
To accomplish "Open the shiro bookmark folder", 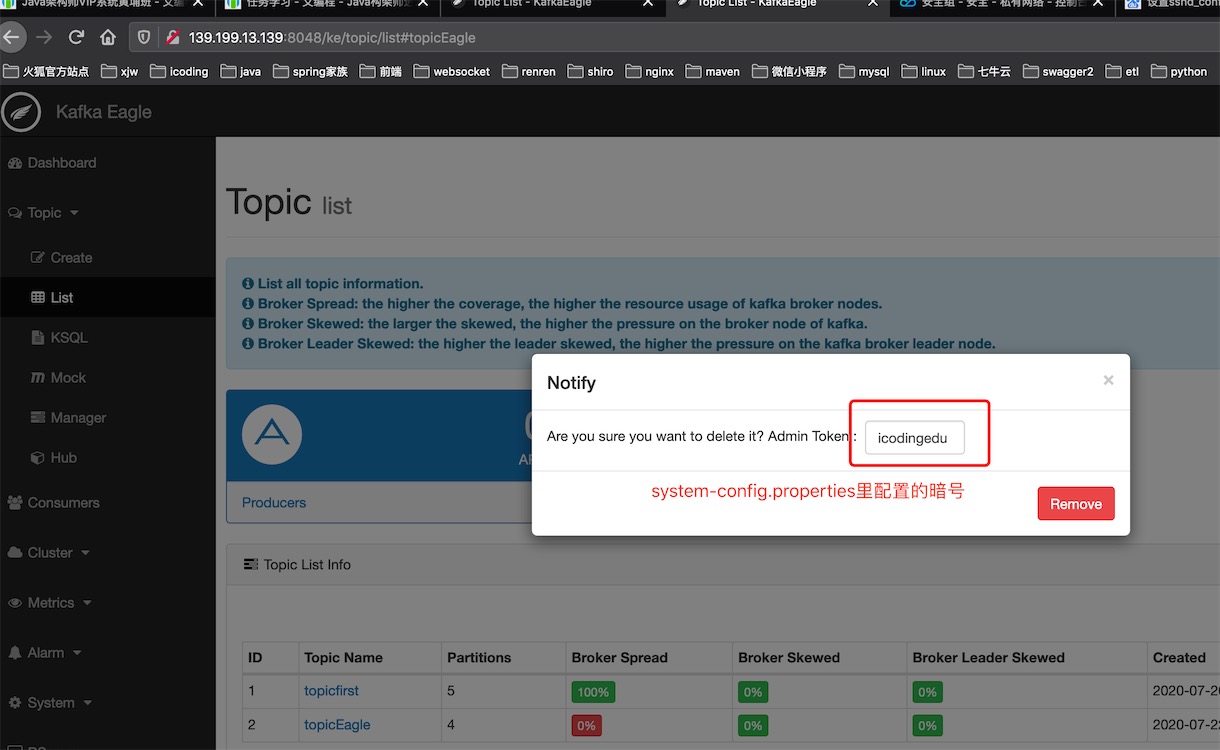I will pos(590,72).
